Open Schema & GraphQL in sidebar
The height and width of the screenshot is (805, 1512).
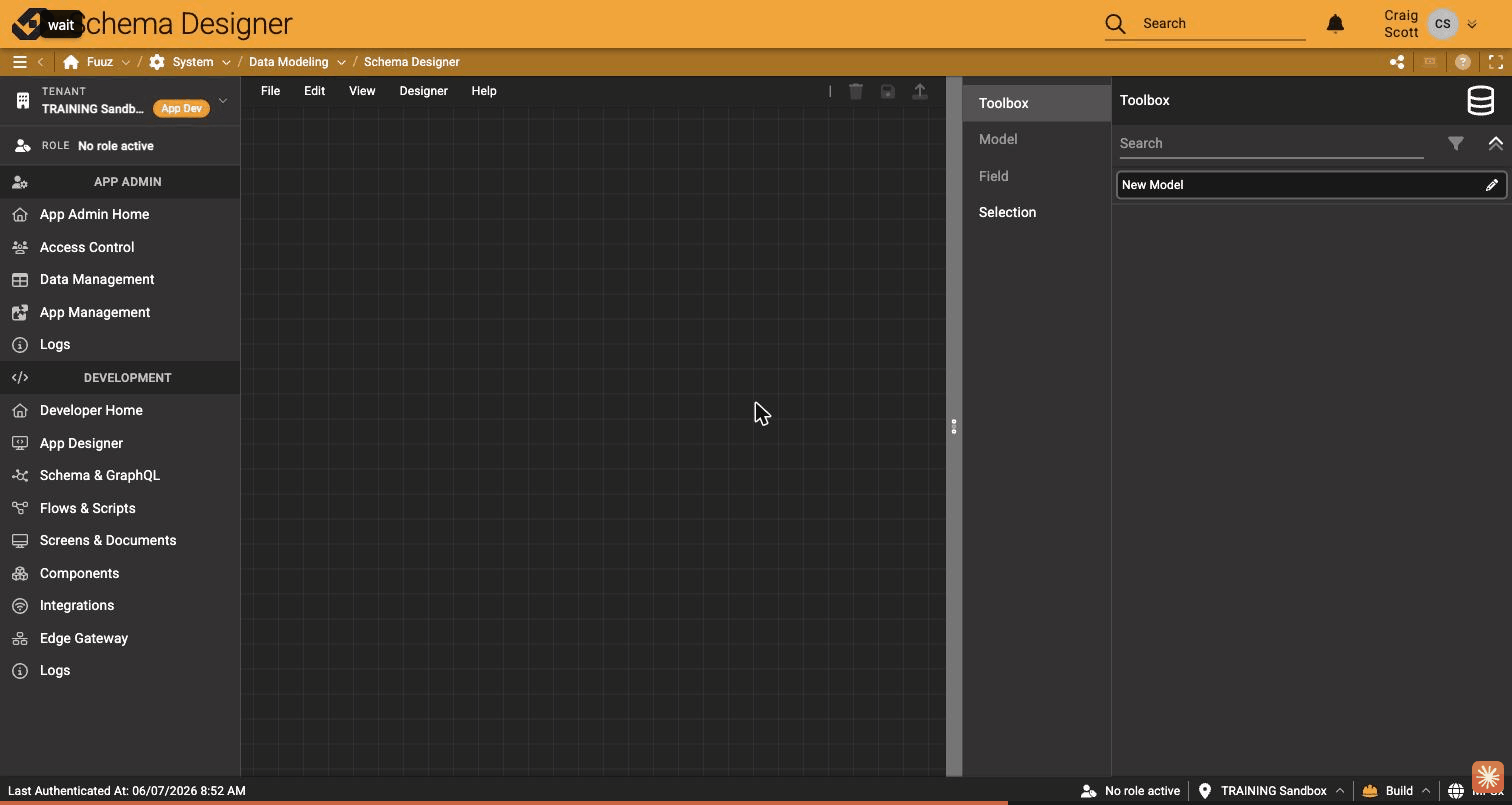point(120,475)
